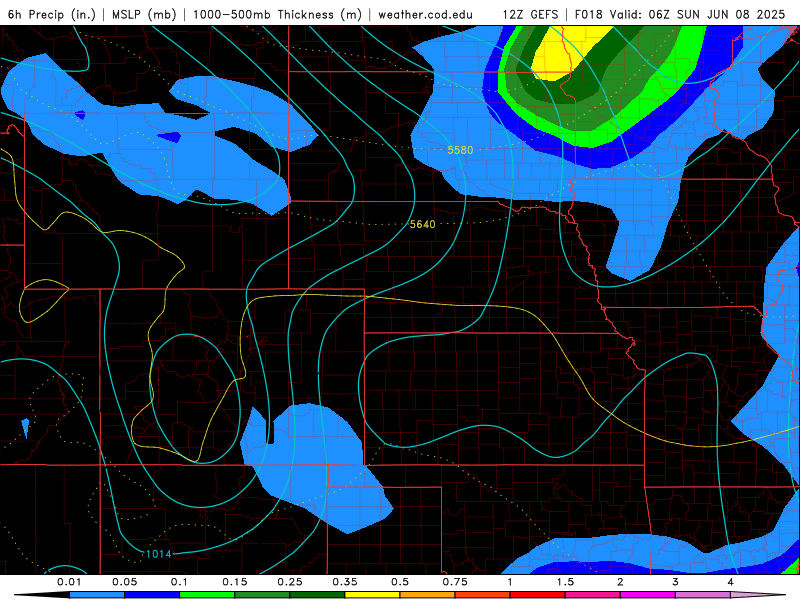Screen dimensions: 800x600
Task: Click the 1.5 legend value
Action: [565, 582]
